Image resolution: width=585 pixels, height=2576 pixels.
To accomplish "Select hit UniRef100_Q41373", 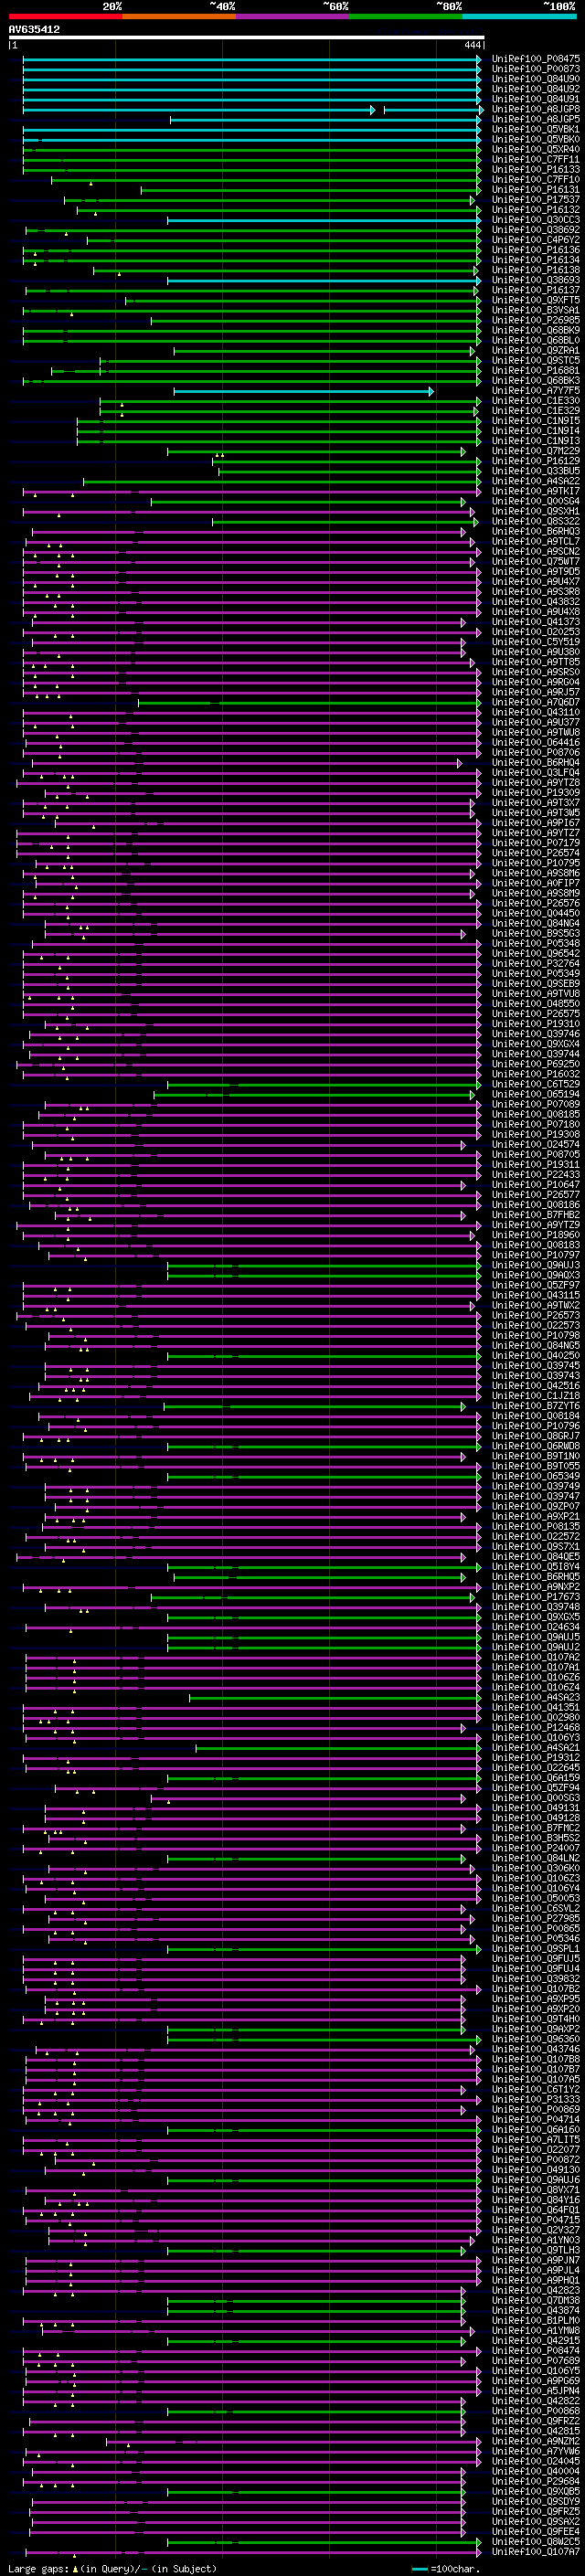I will tap(536, 622).
